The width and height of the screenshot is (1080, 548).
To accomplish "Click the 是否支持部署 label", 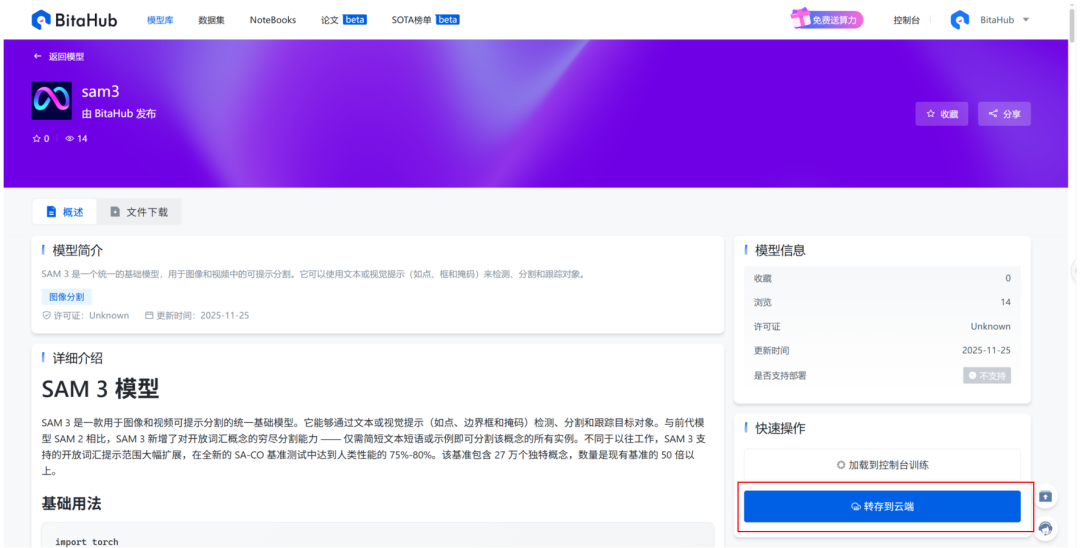I will tap(780, 375).
